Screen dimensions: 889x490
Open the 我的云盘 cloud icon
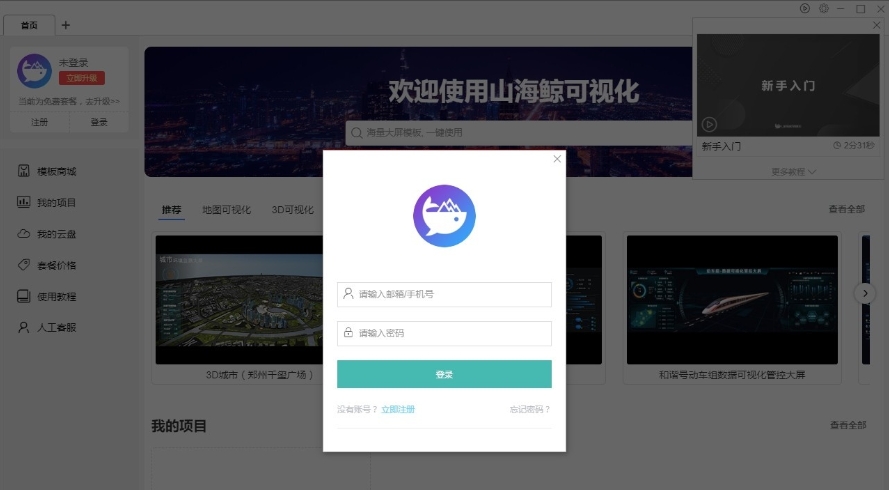tap(23, 234)
